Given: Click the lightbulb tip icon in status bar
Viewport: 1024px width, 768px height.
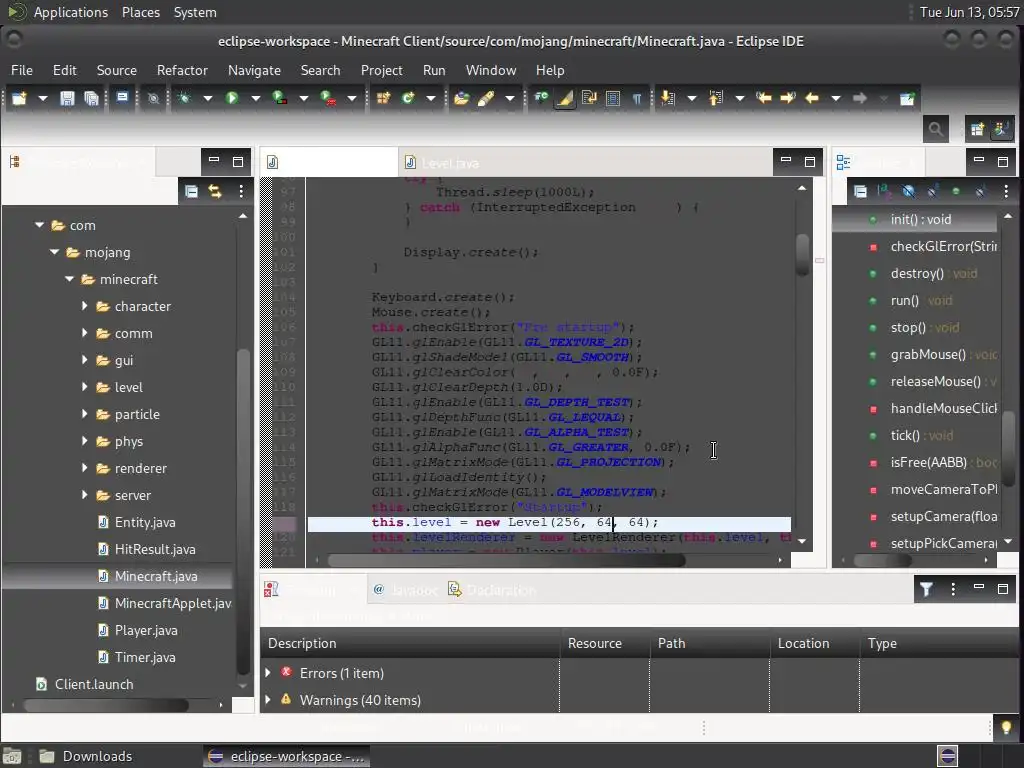Looking at the screenshot, I should pyautogui.click(x=1006, y=728).
